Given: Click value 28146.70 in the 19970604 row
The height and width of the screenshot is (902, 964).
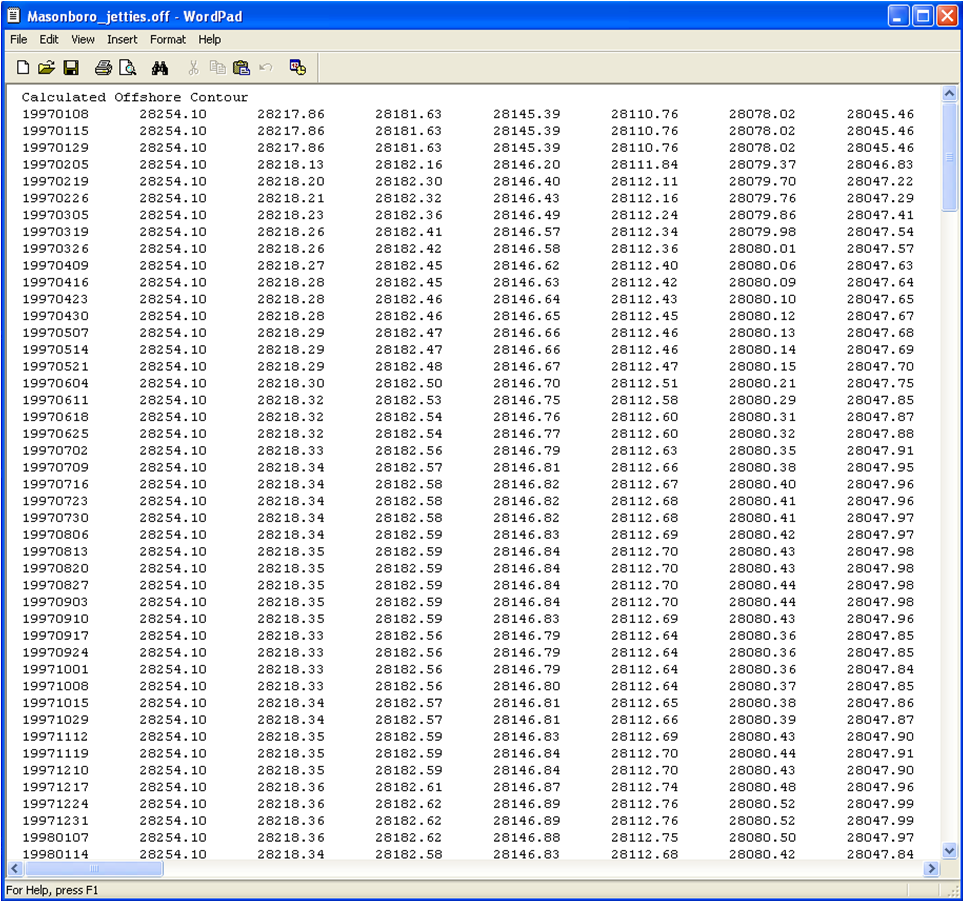Looking at the screenshot, I should [x=526, y=383].
